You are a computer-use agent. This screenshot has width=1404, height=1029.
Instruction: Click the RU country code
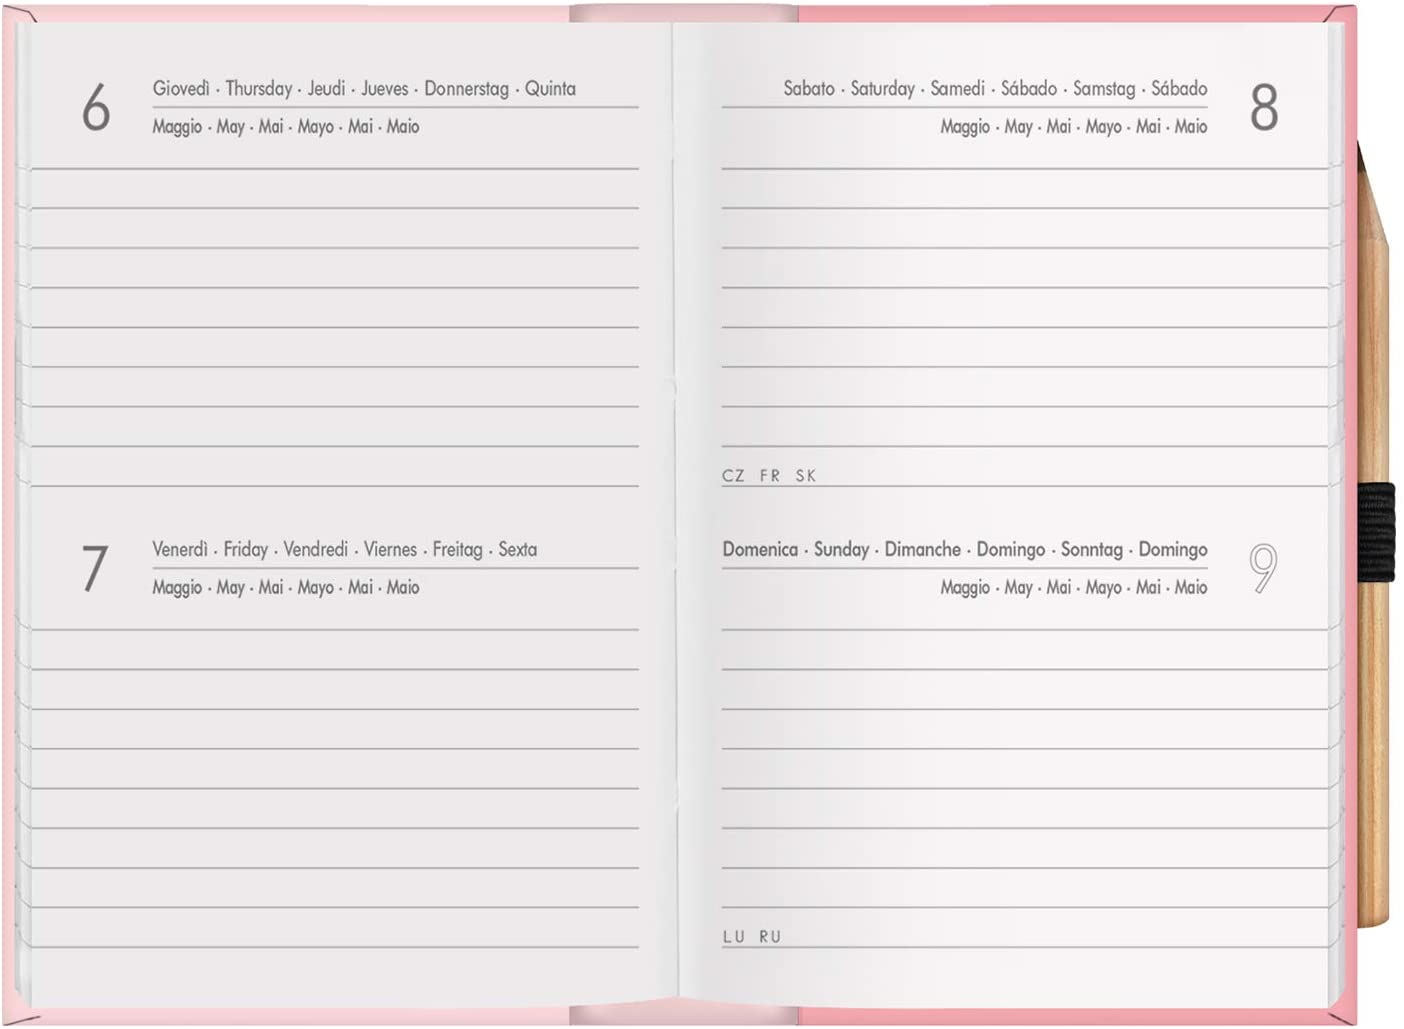[770, 937]
